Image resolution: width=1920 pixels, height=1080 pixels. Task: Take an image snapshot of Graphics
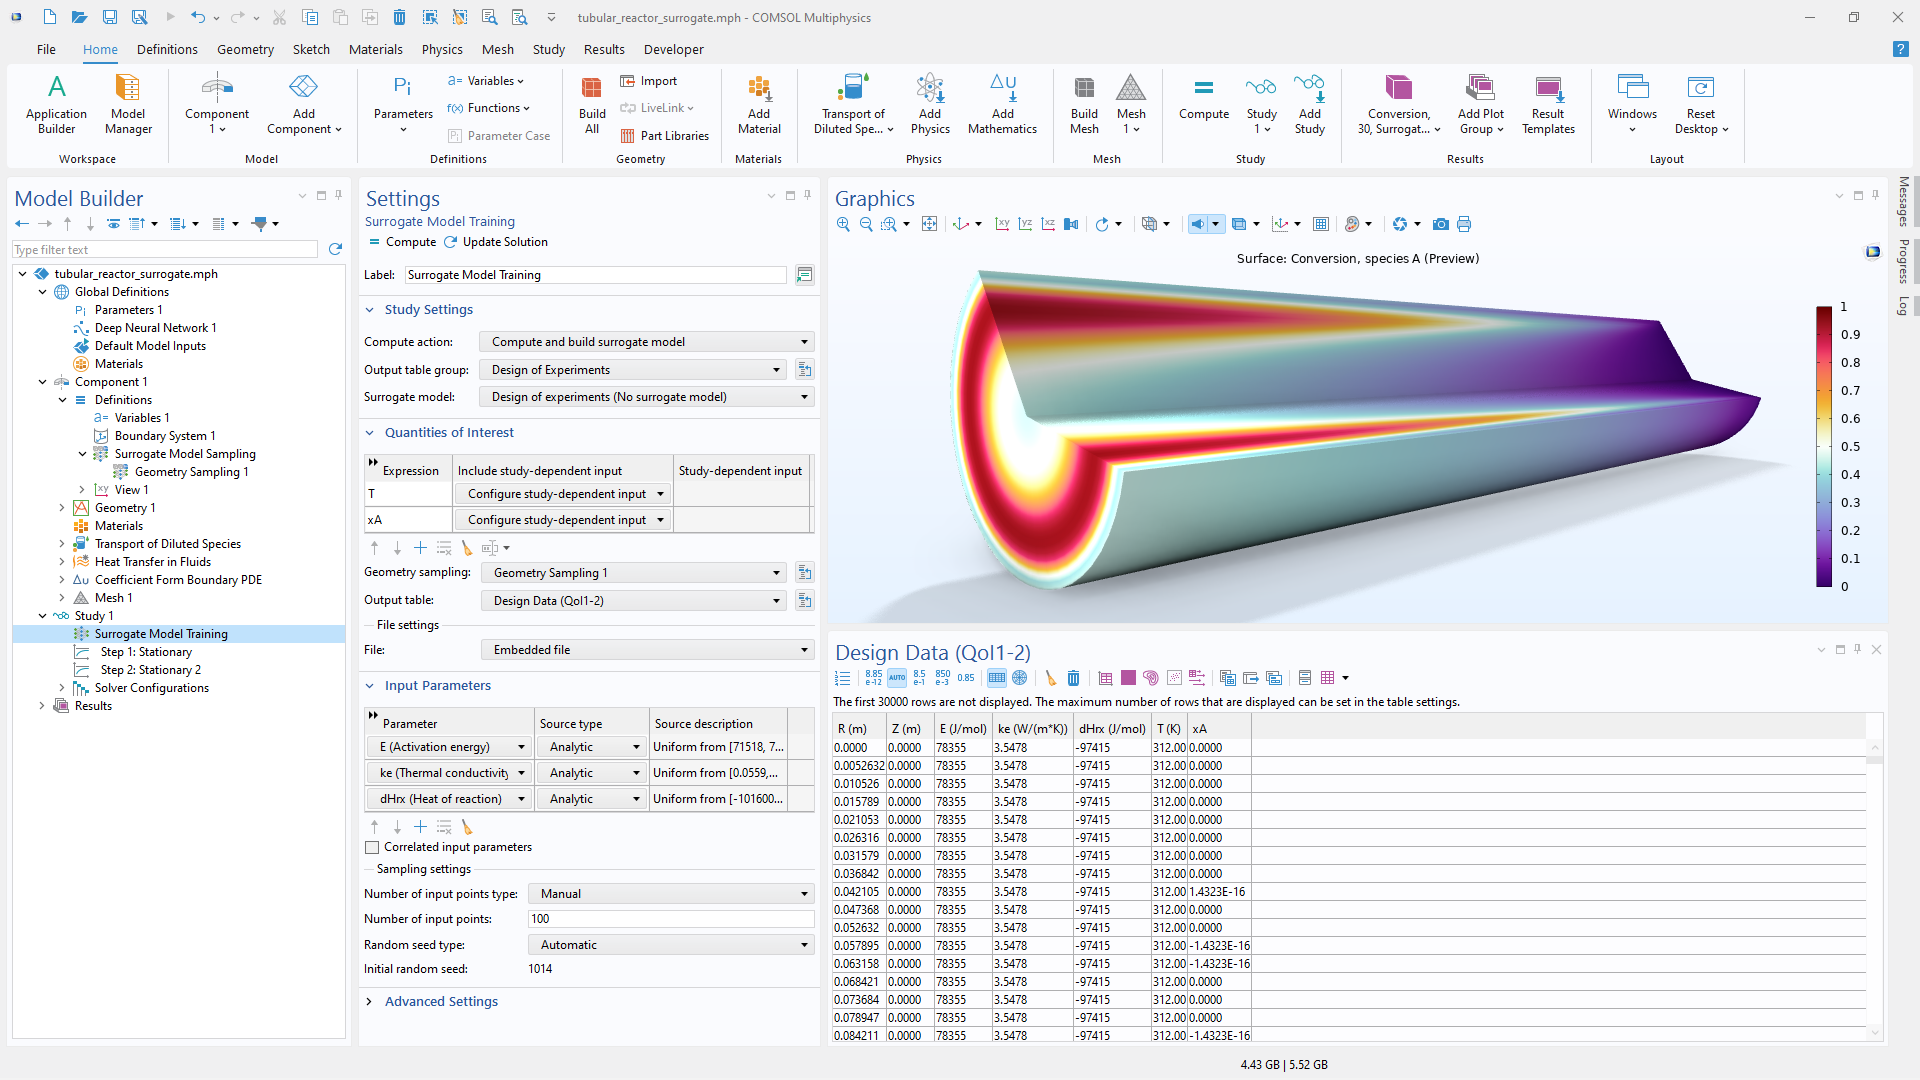coord(1440,225)
